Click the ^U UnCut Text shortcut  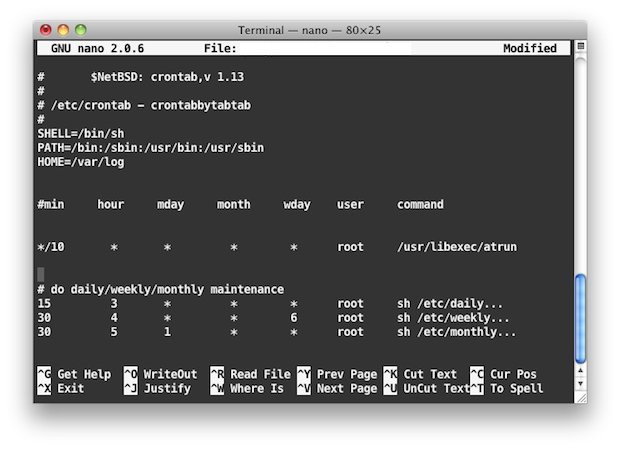click(427, 388)
